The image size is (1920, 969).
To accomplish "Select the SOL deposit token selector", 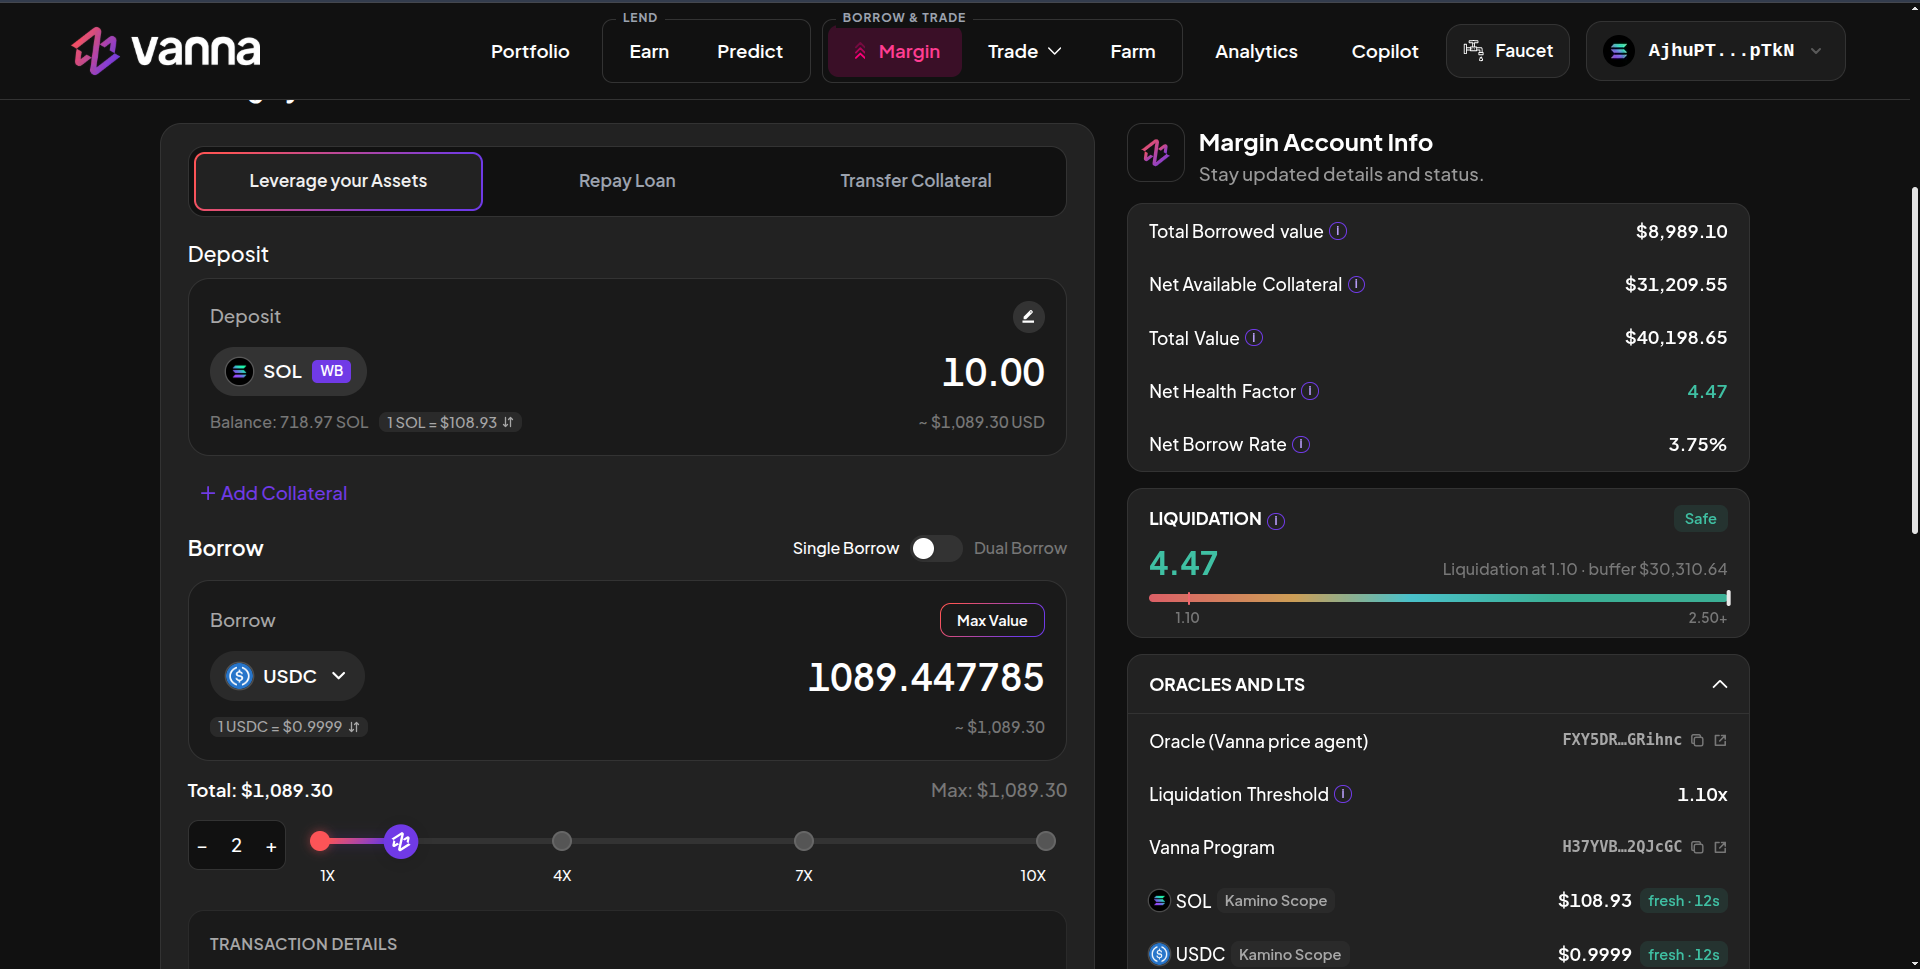I will pyautogui.click(x=288, y=371).
